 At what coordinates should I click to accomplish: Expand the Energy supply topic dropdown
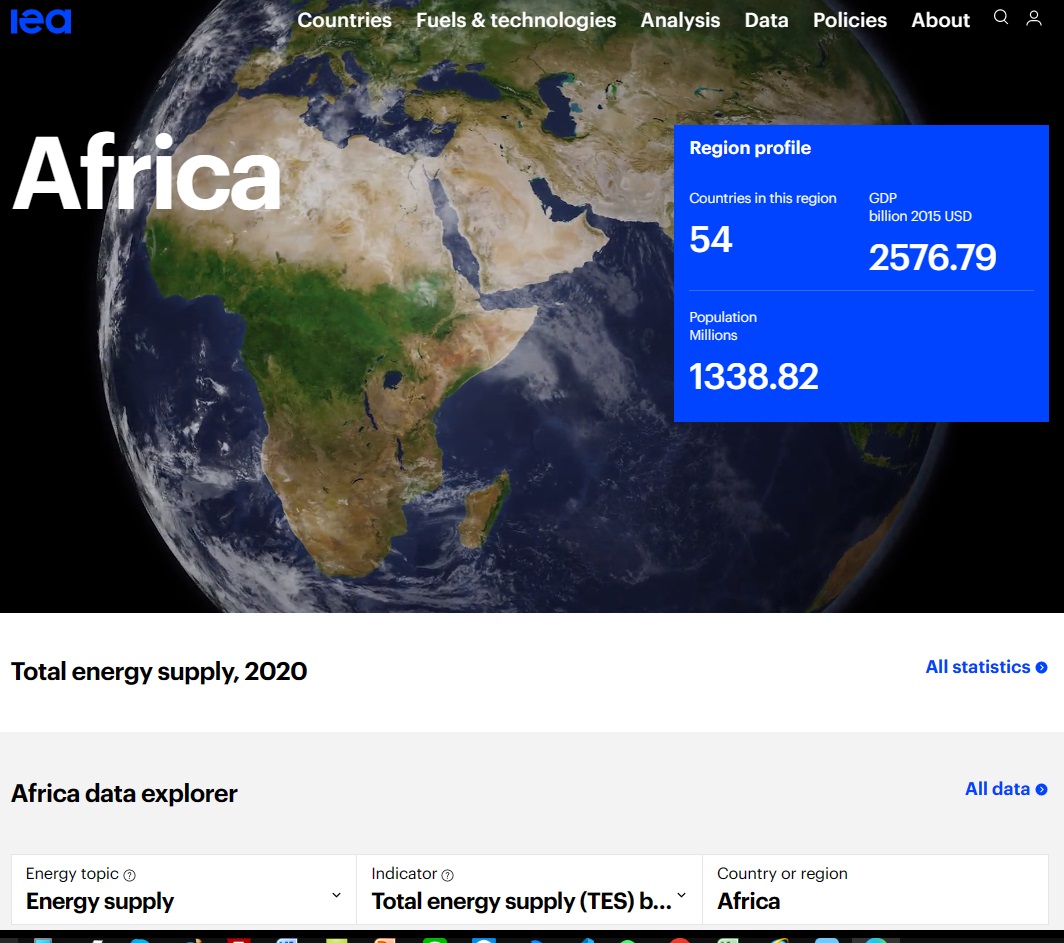(x=184, y=889)
